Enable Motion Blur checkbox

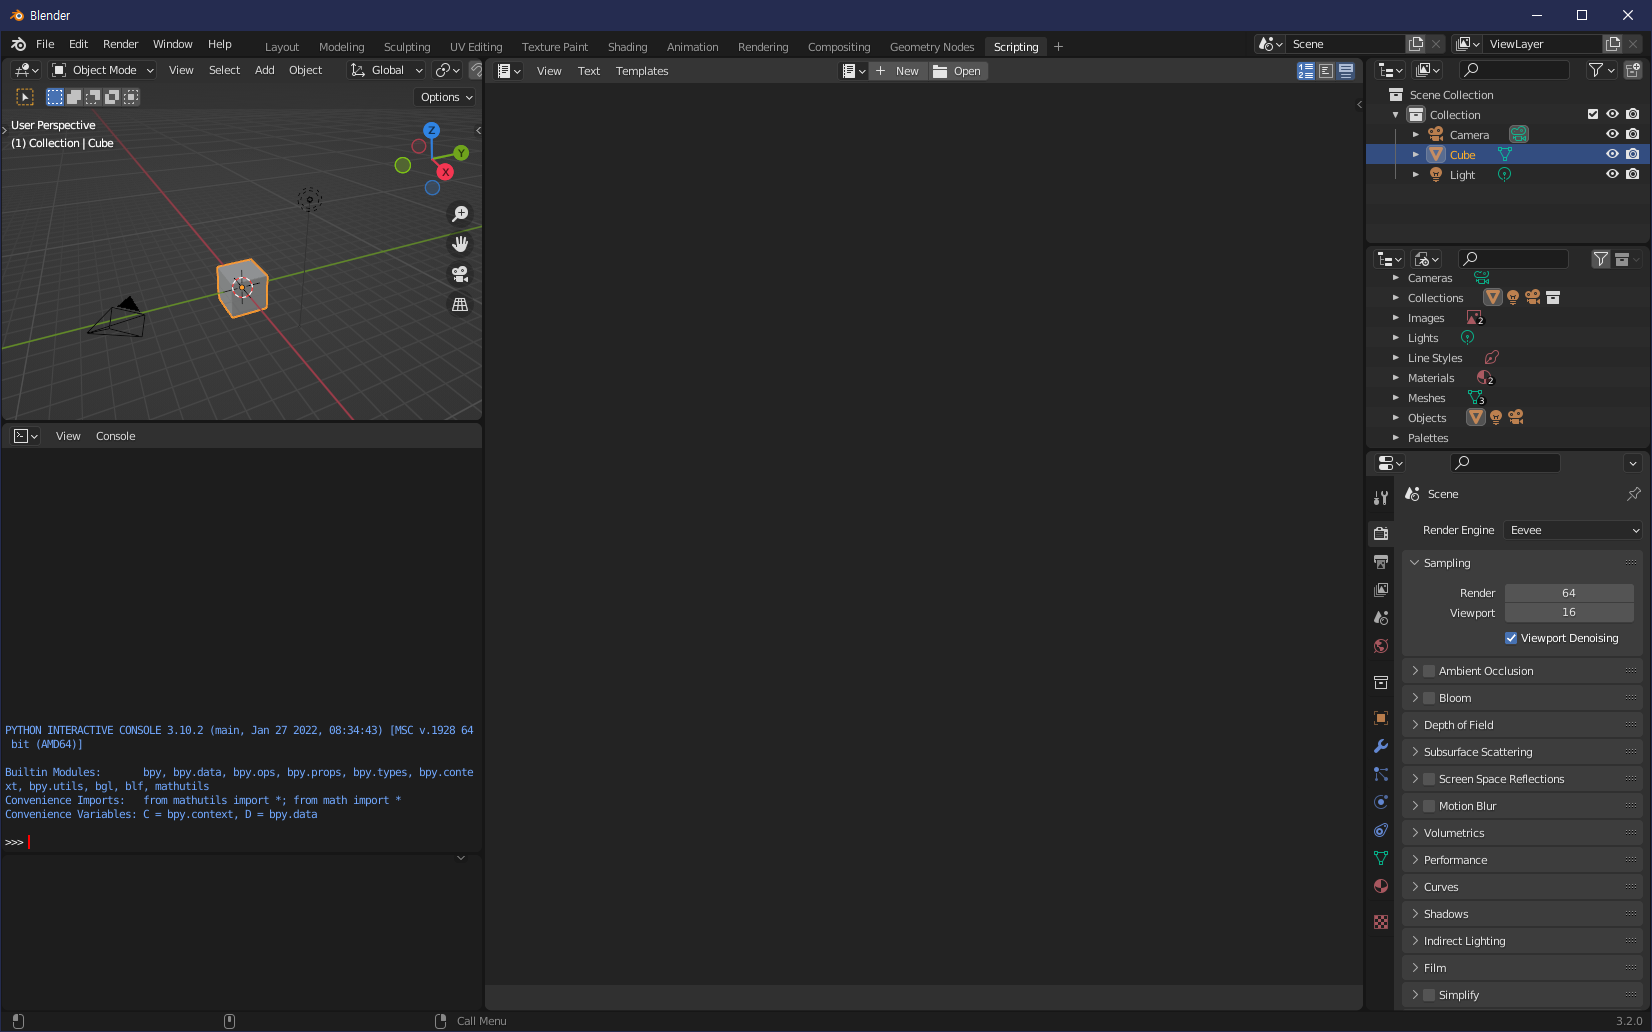[x=1429, y=806]
